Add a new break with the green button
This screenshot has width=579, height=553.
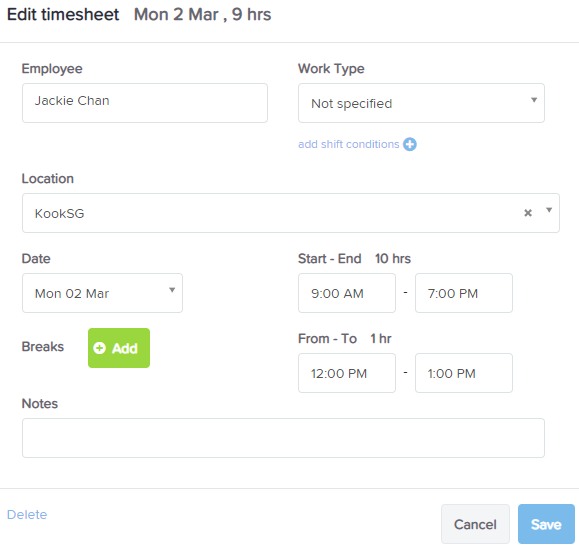119,348
